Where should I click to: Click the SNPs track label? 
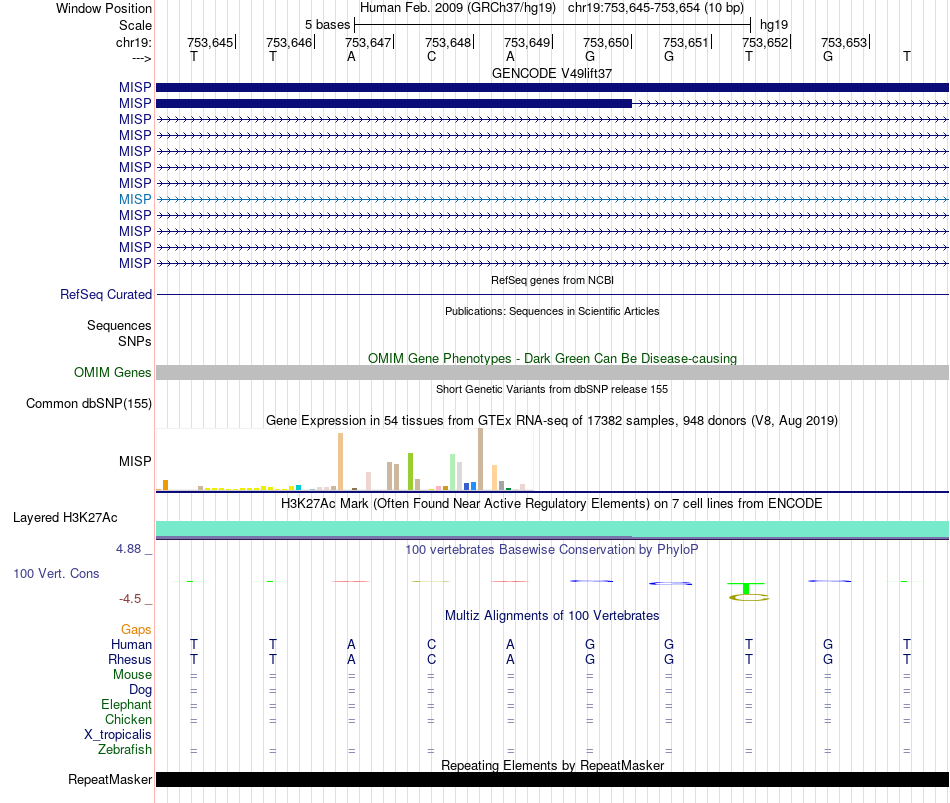tap(135, 341)
